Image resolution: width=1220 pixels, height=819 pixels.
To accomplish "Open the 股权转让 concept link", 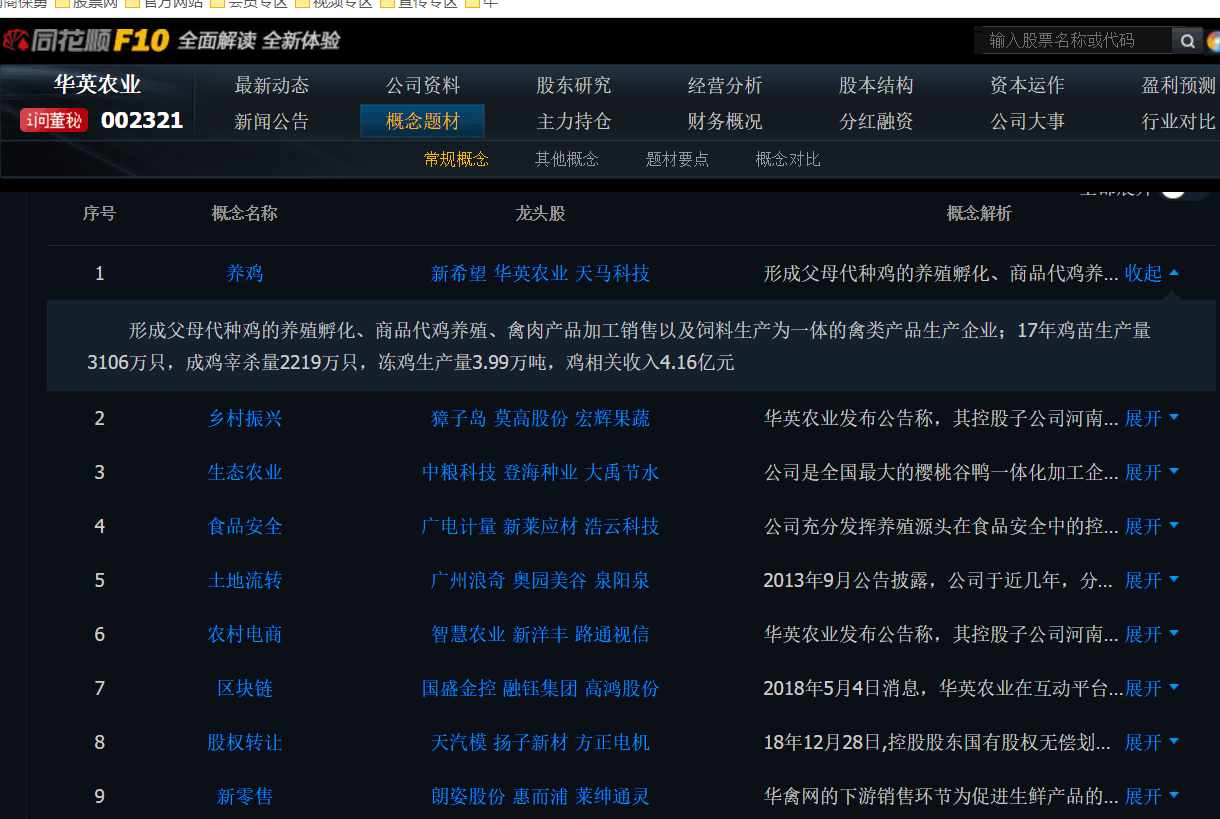I will pos(245,742).
